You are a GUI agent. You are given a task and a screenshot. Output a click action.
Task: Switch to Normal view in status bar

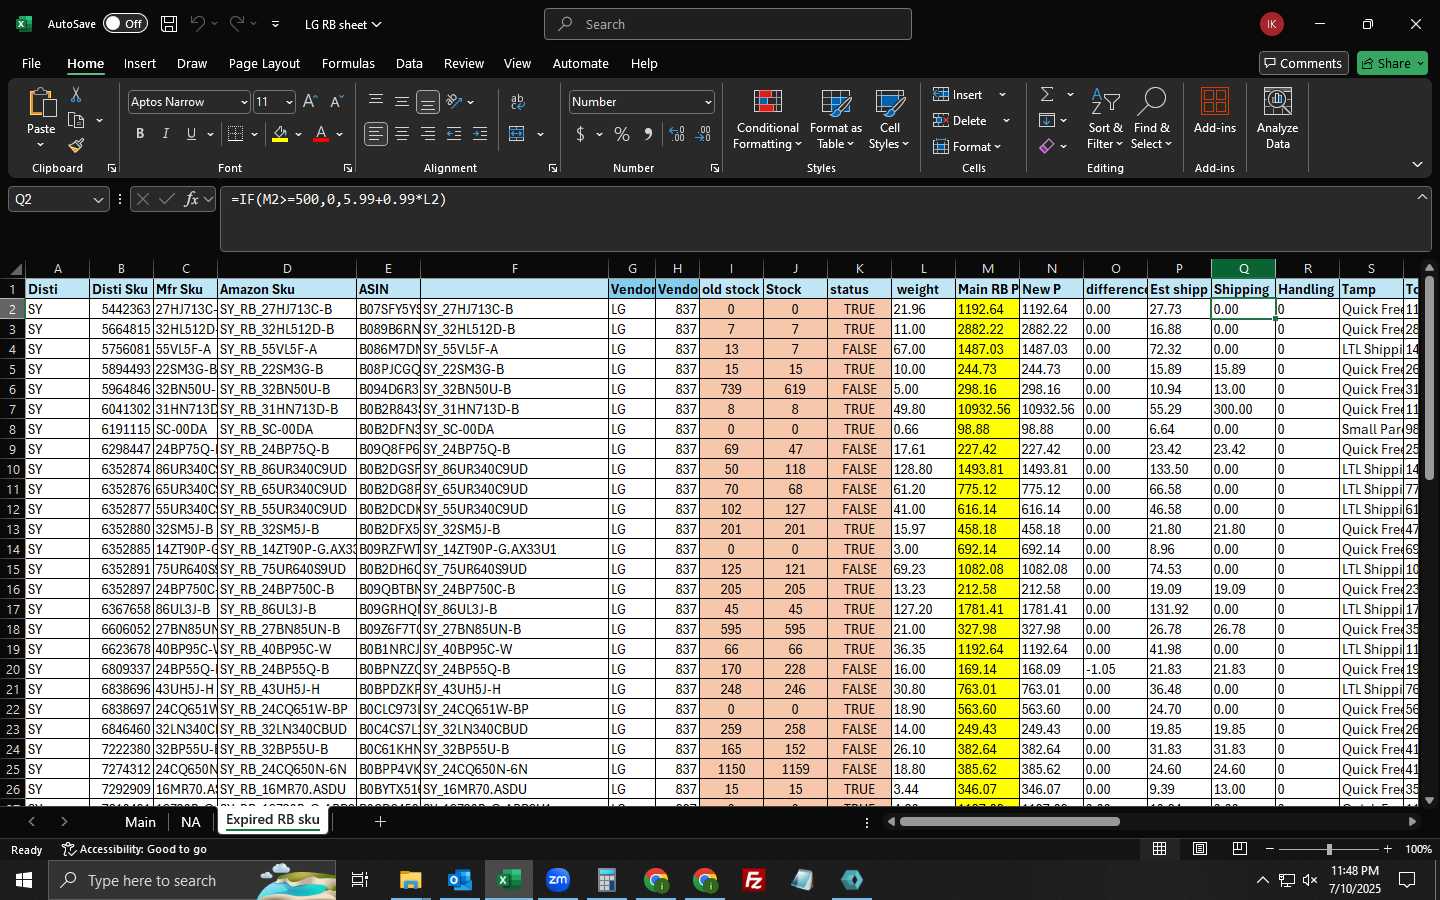pyautogui.click(x=1160, y=849)
